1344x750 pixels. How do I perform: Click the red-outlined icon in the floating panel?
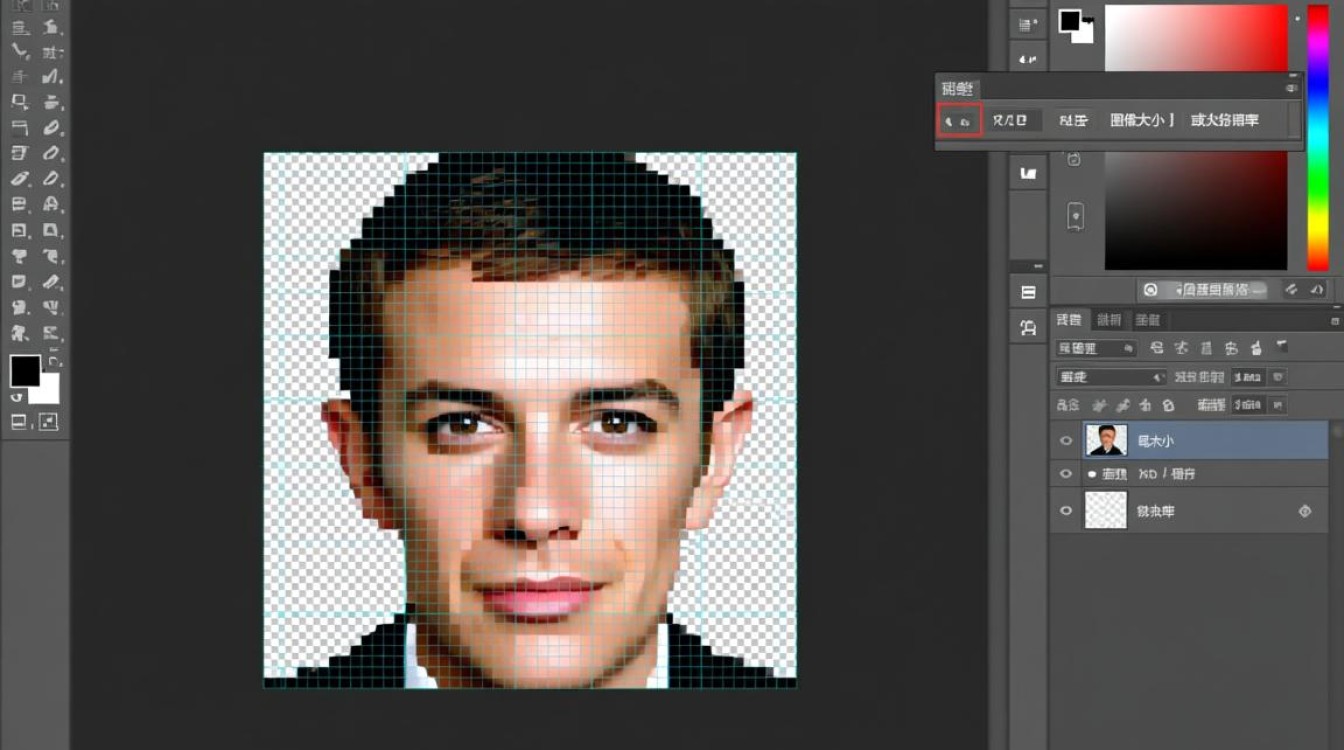click(959, 121)
